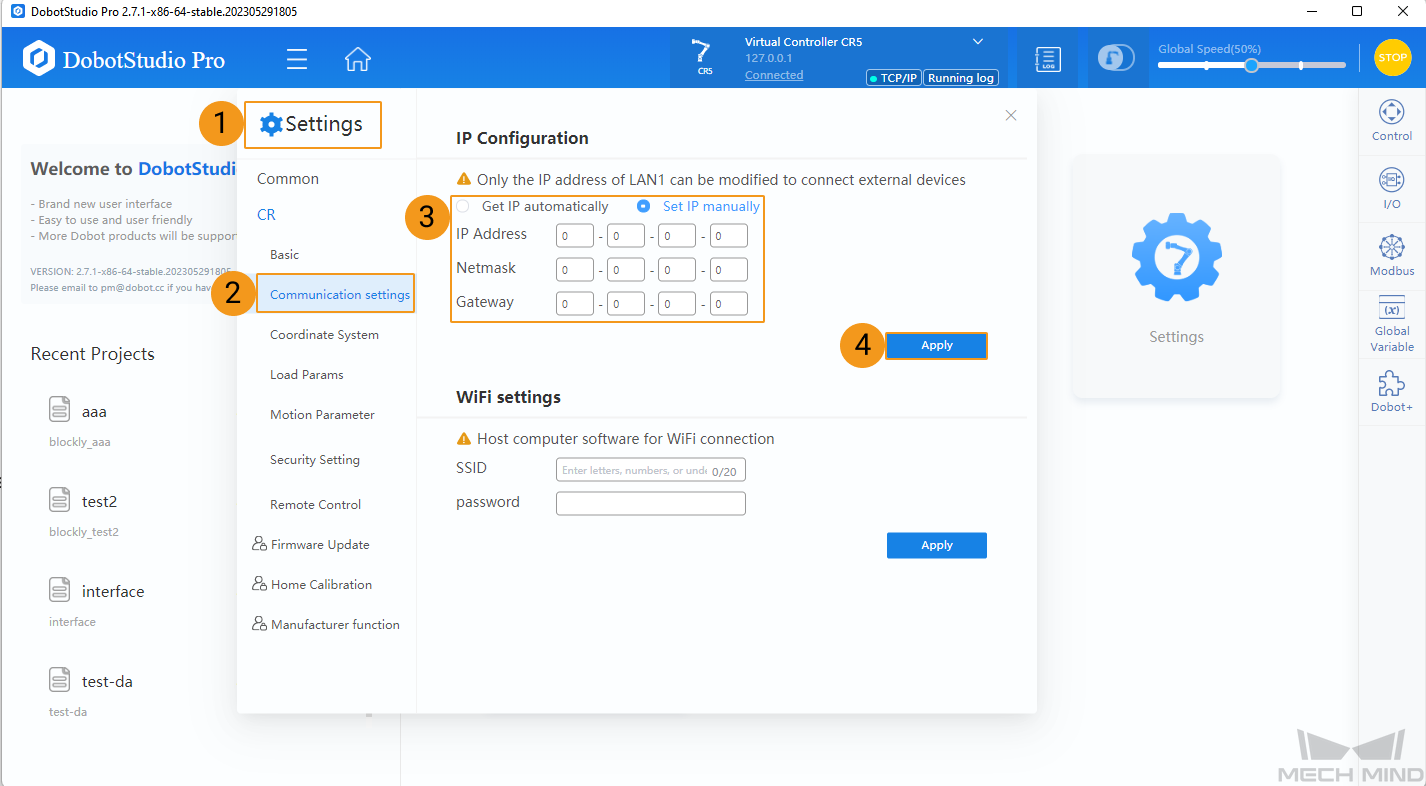Screen dimensions: 1426x786
Task: Open the hamburger menu in top bar
Action: (x=297, y=59)
